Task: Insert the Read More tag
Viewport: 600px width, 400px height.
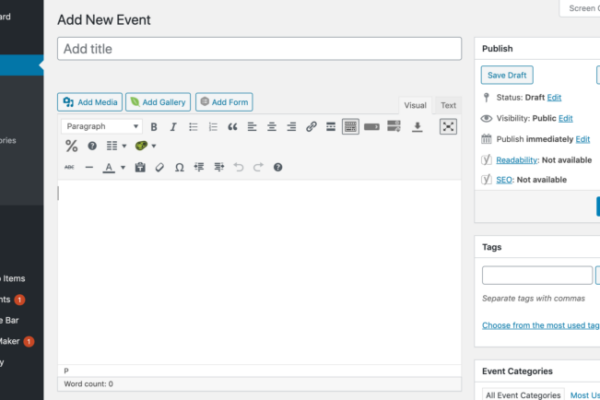Action: point(331,127)
